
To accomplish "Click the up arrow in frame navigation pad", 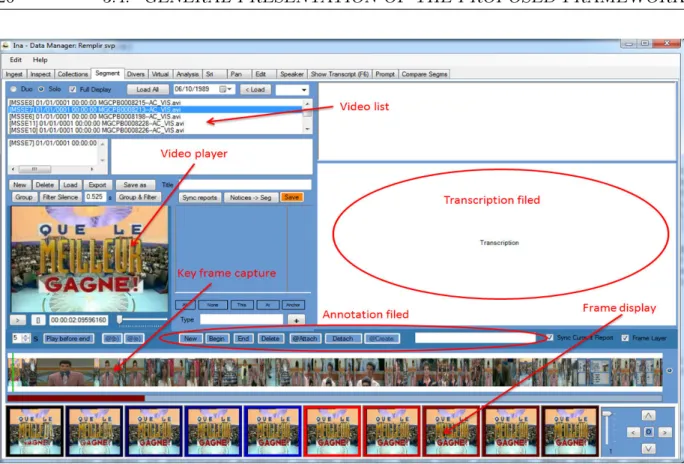I will [648, 415].
